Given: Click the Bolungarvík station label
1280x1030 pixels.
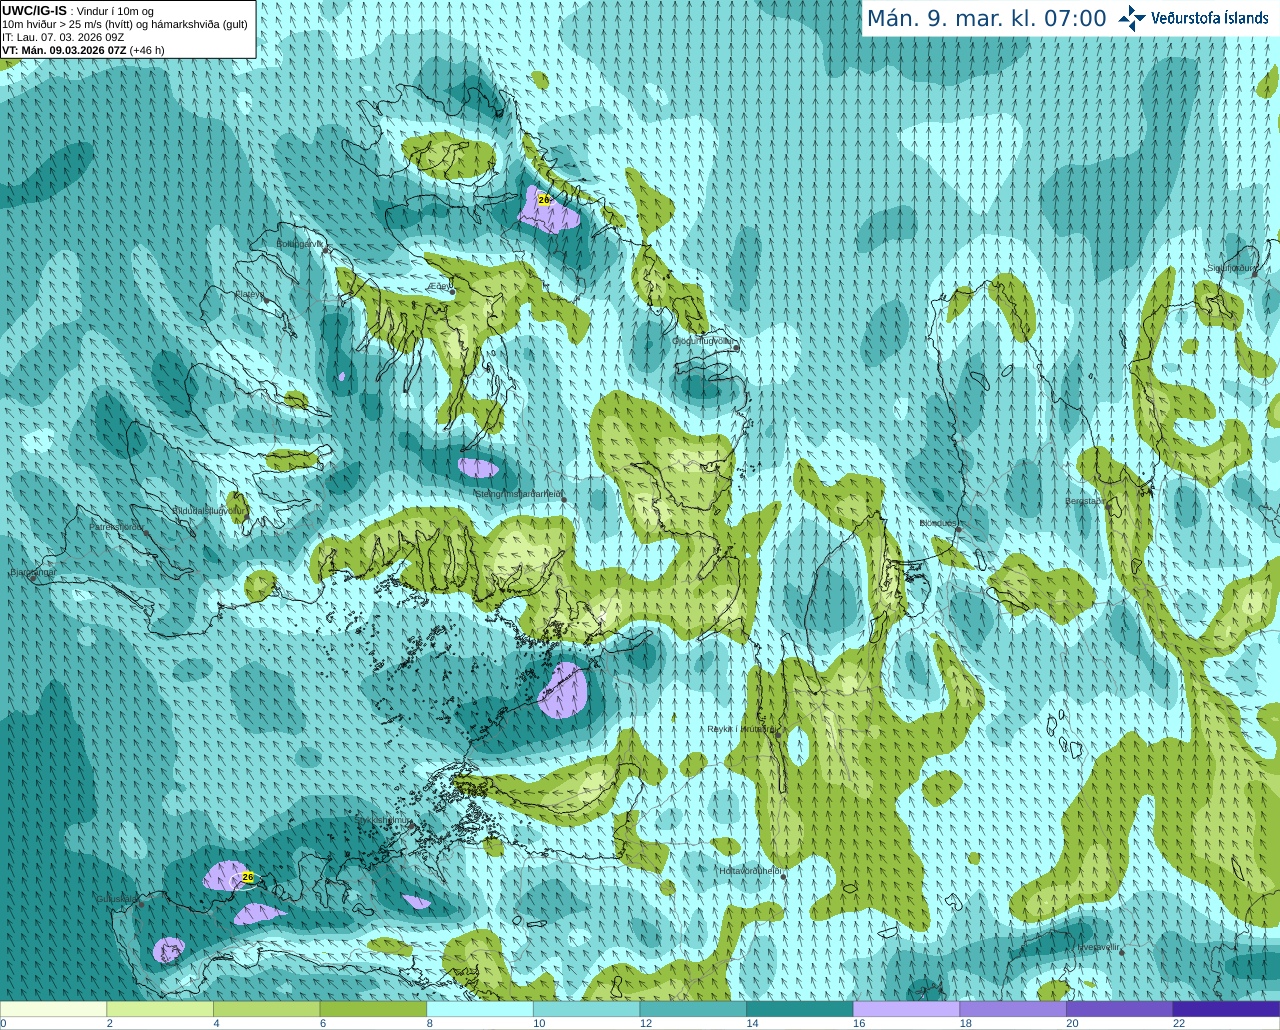Looking at the screenshot, I should (301, 244).
